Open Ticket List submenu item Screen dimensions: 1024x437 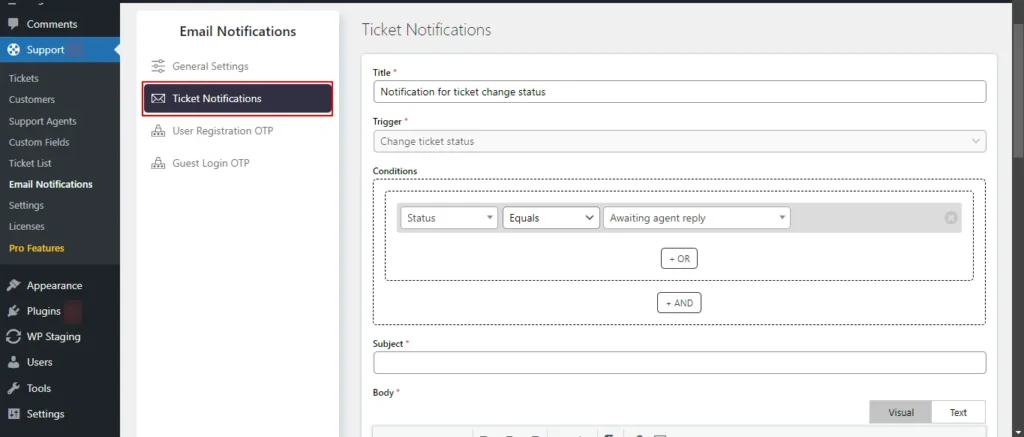coord(30,163)
